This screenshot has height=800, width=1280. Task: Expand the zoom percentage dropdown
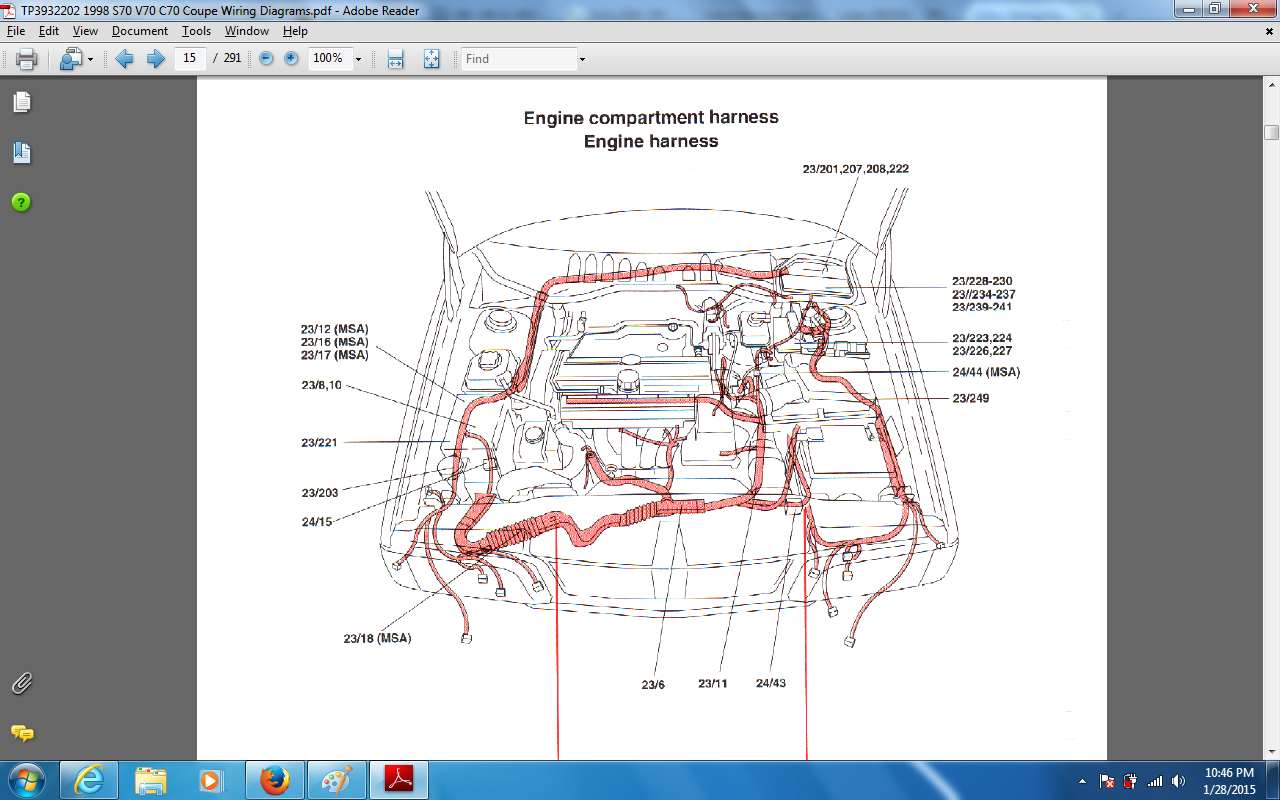358,59
